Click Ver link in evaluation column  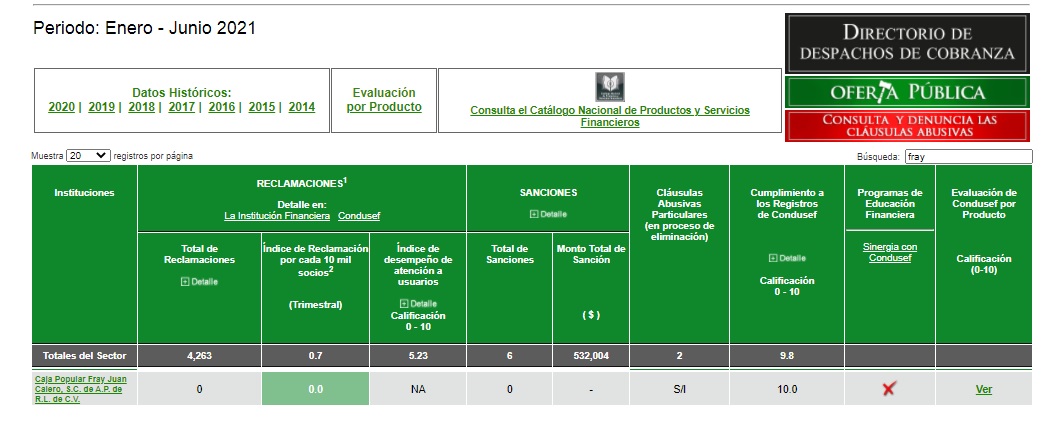point(984,389)
